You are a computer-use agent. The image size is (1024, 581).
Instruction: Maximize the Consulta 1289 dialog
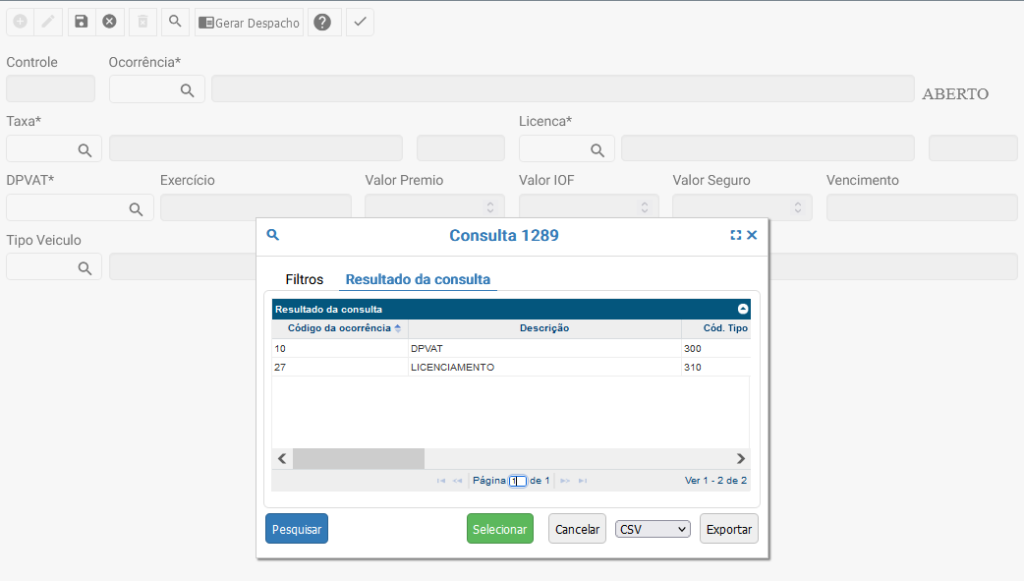coord(736,235)
